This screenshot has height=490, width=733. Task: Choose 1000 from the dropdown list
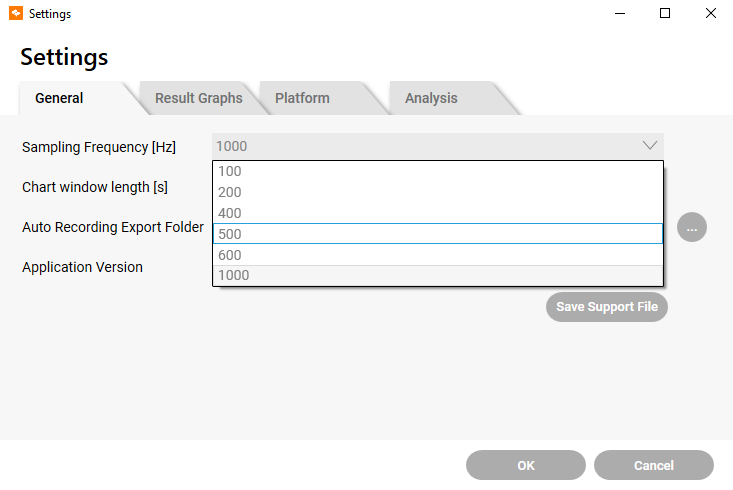pyautogui.click(x=438, y=275)
